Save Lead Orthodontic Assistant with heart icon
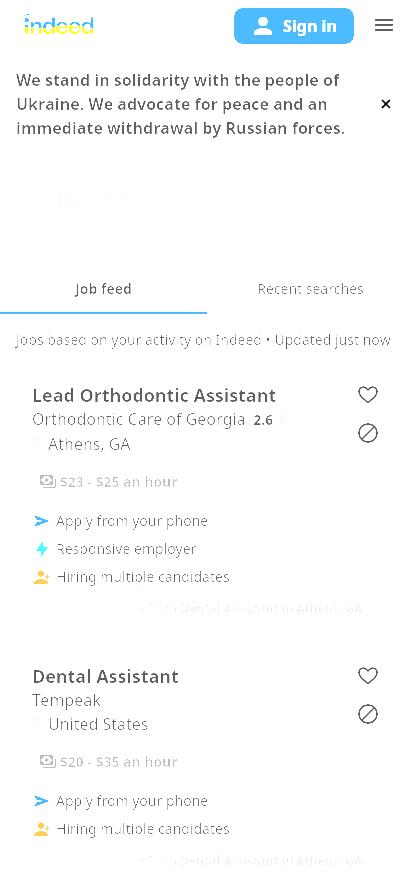 (x=368, y=394)
